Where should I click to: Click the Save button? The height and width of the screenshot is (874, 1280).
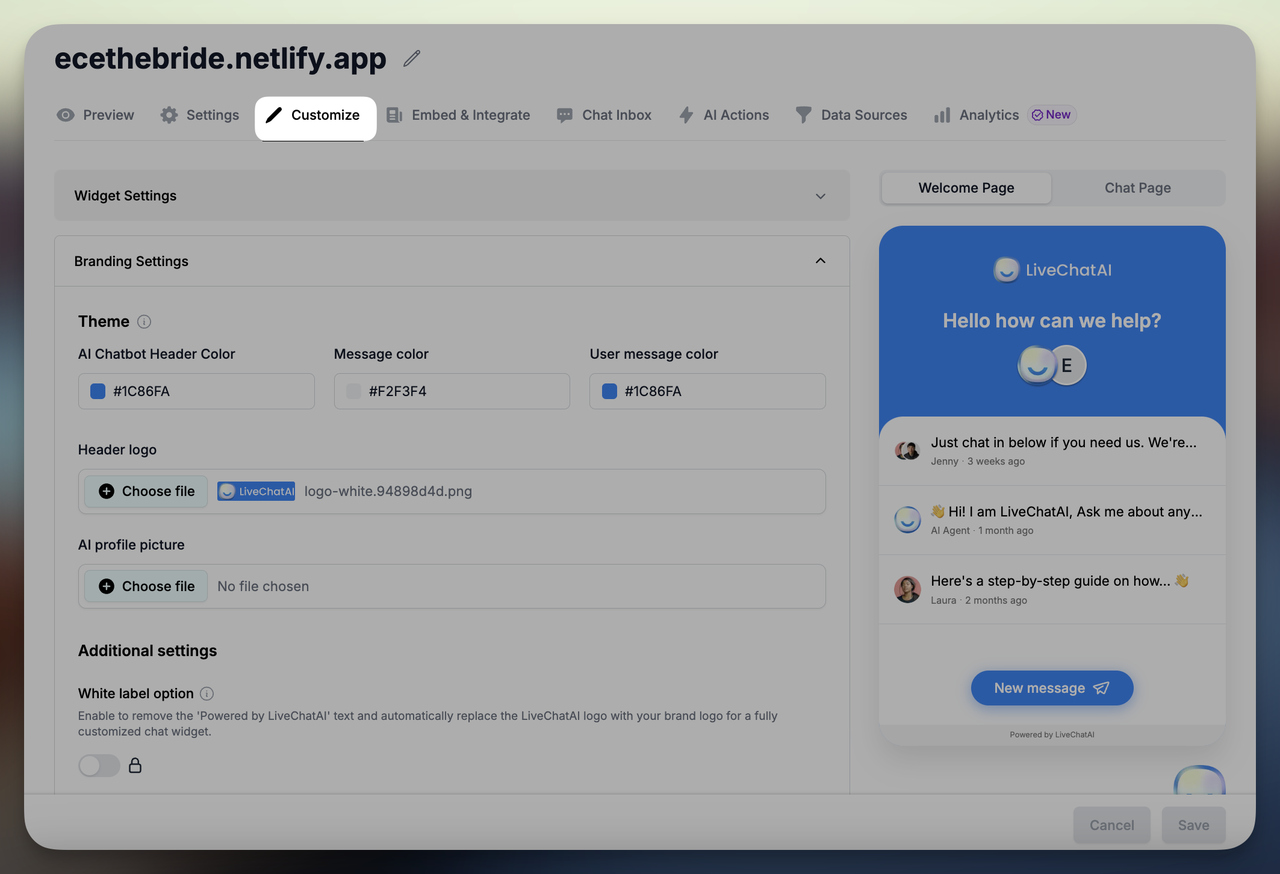pyautogui.click(x=1193, y=825)
